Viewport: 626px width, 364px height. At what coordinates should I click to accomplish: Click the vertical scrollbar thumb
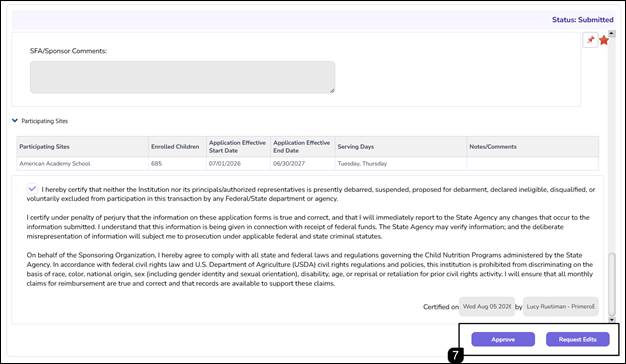(x=611, y=284)
